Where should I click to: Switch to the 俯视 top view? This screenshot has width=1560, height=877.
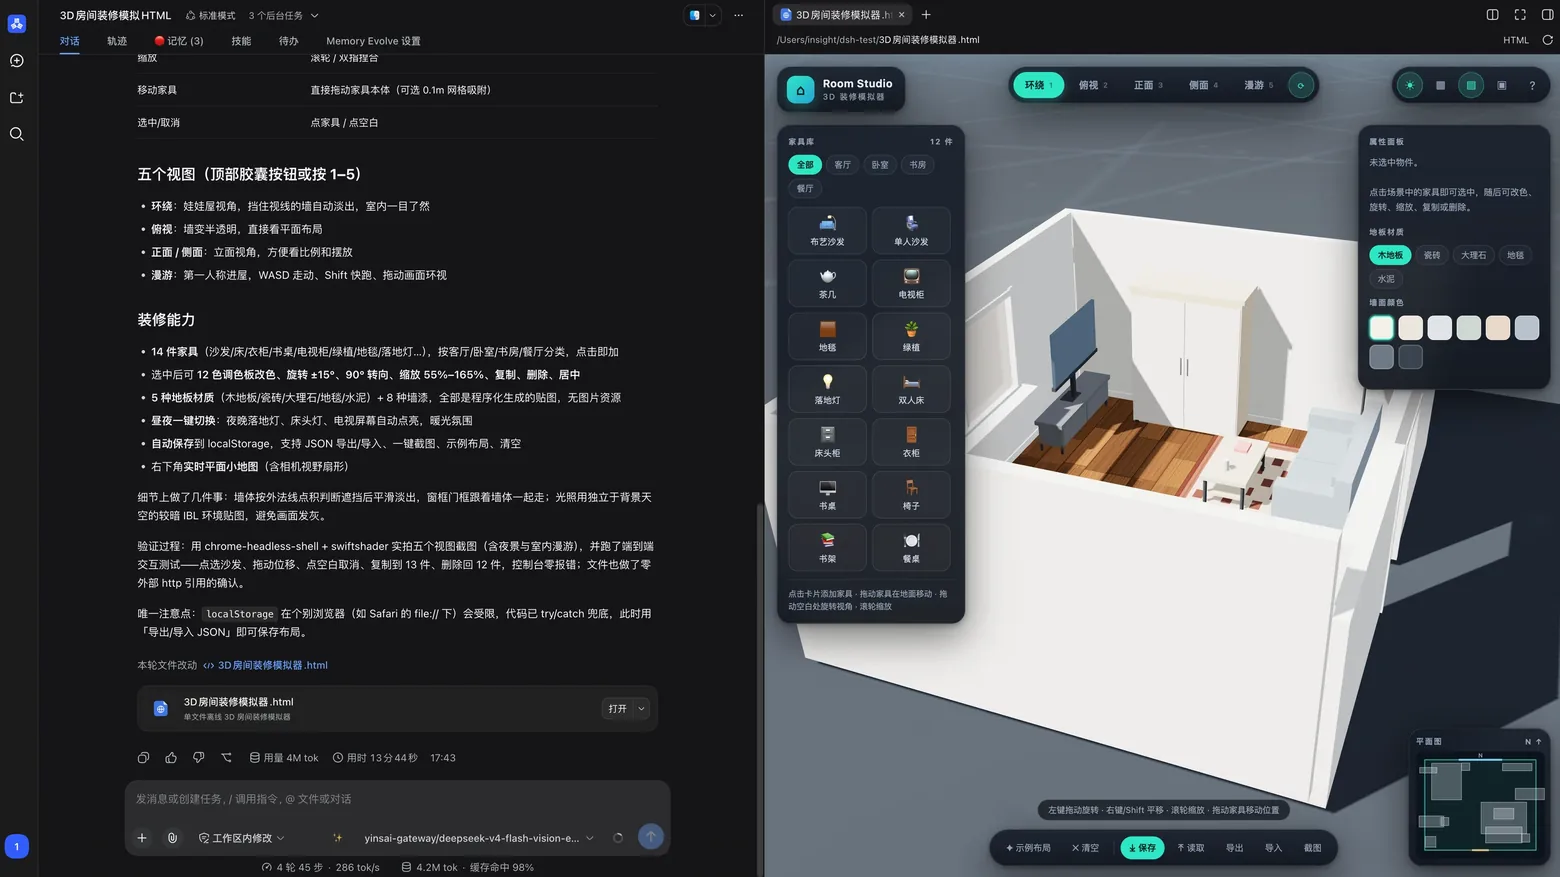1093,86
